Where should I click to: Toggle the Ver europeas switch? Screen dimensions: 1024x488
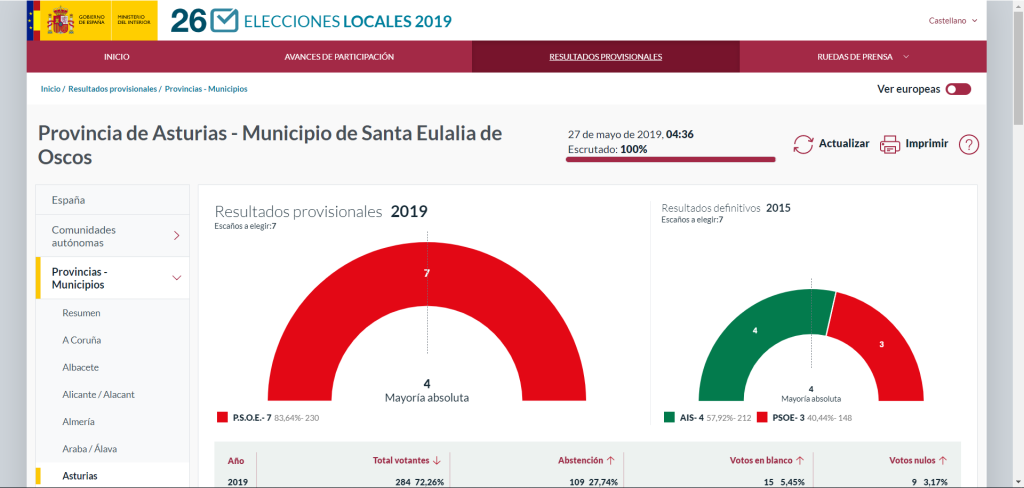(958, 89)
